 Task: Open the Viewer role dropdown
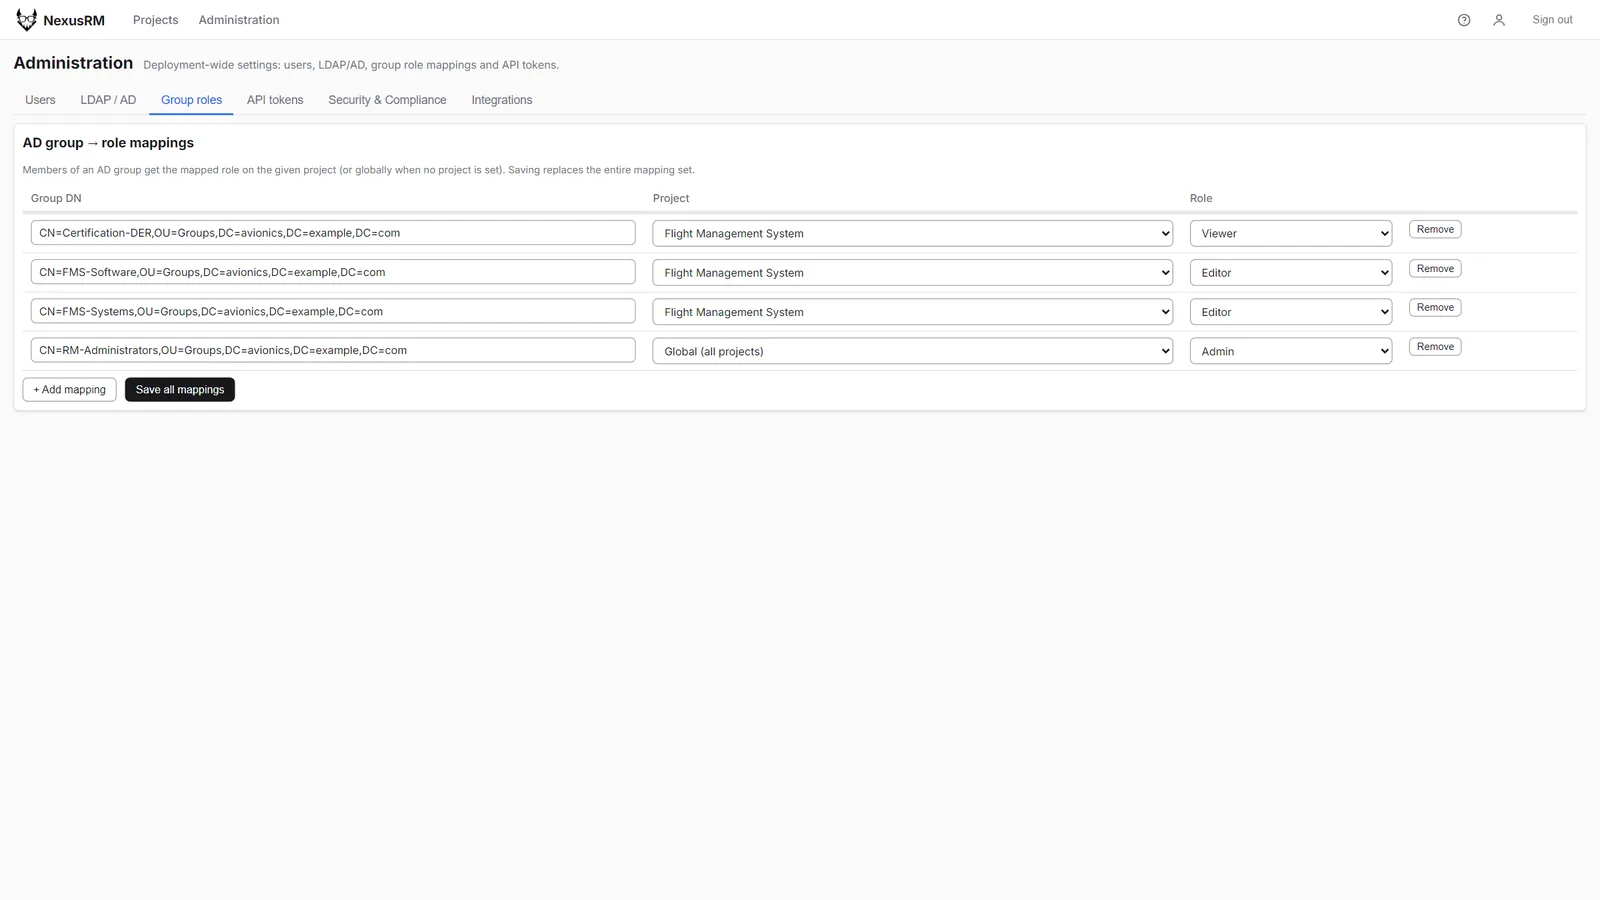(1291, 233)
